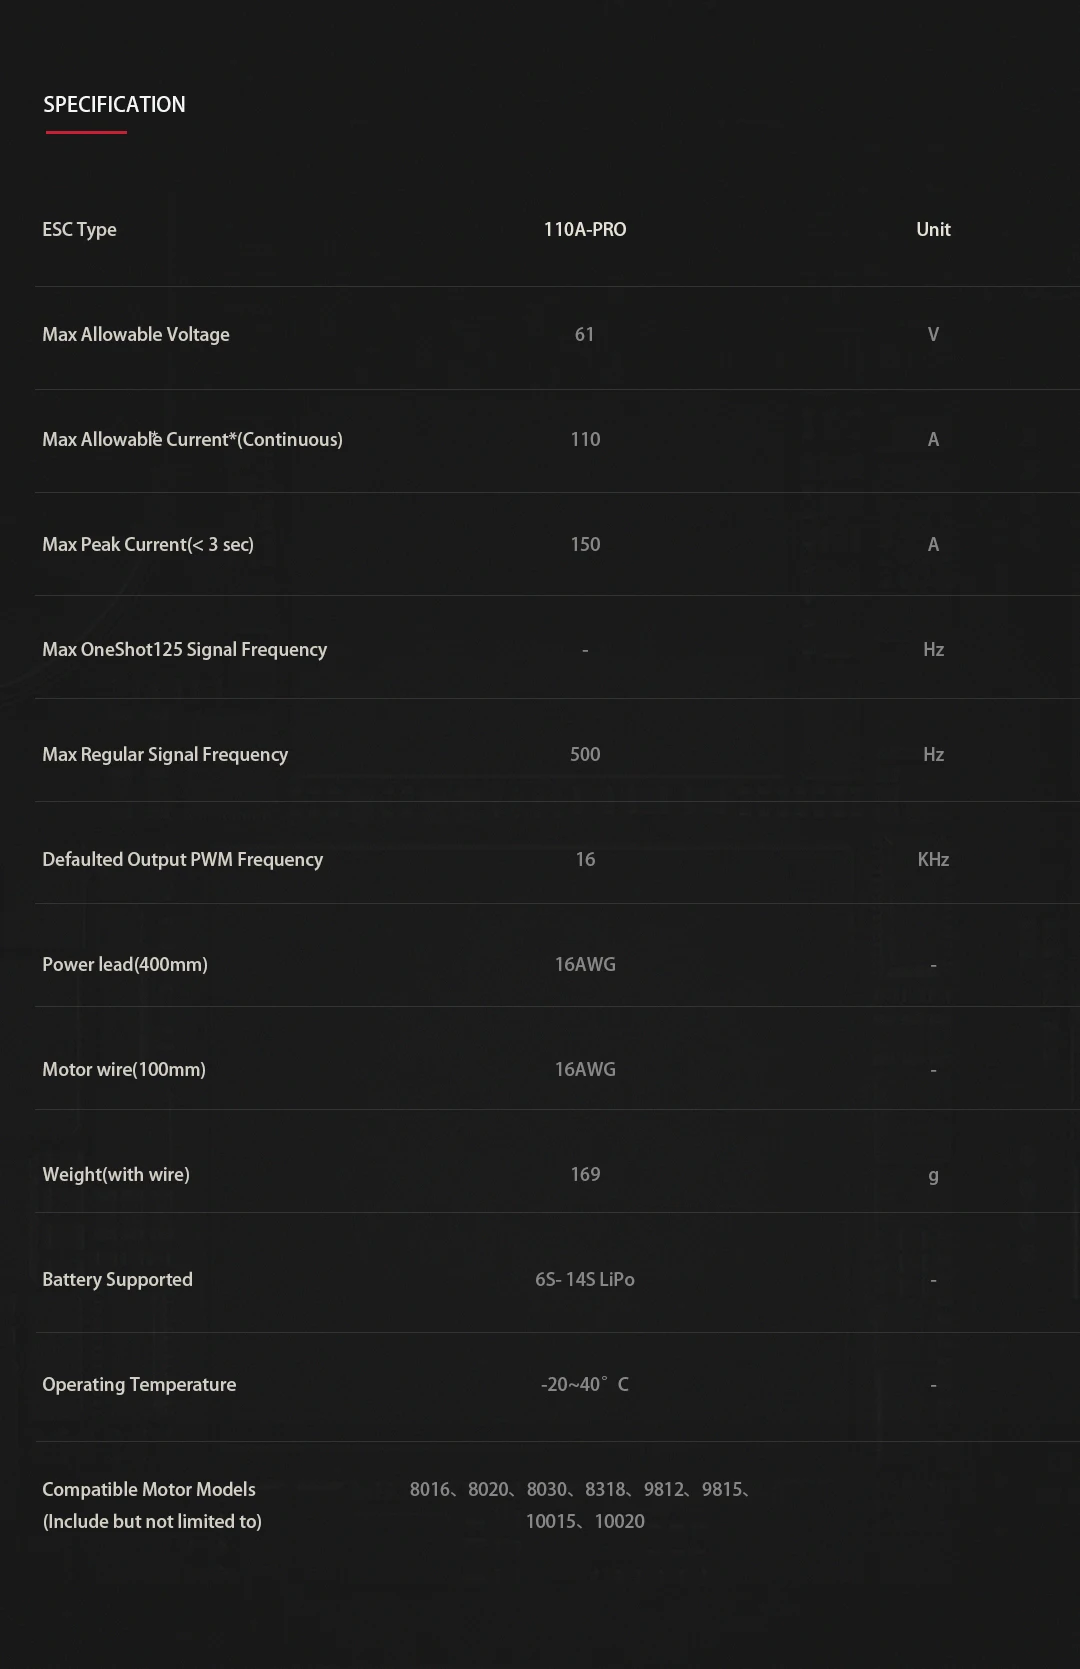This screenshot has height=1669, width=1080.
Task: Click Max OneShot125 Signal Frequency label
Action: pos(184,650)
